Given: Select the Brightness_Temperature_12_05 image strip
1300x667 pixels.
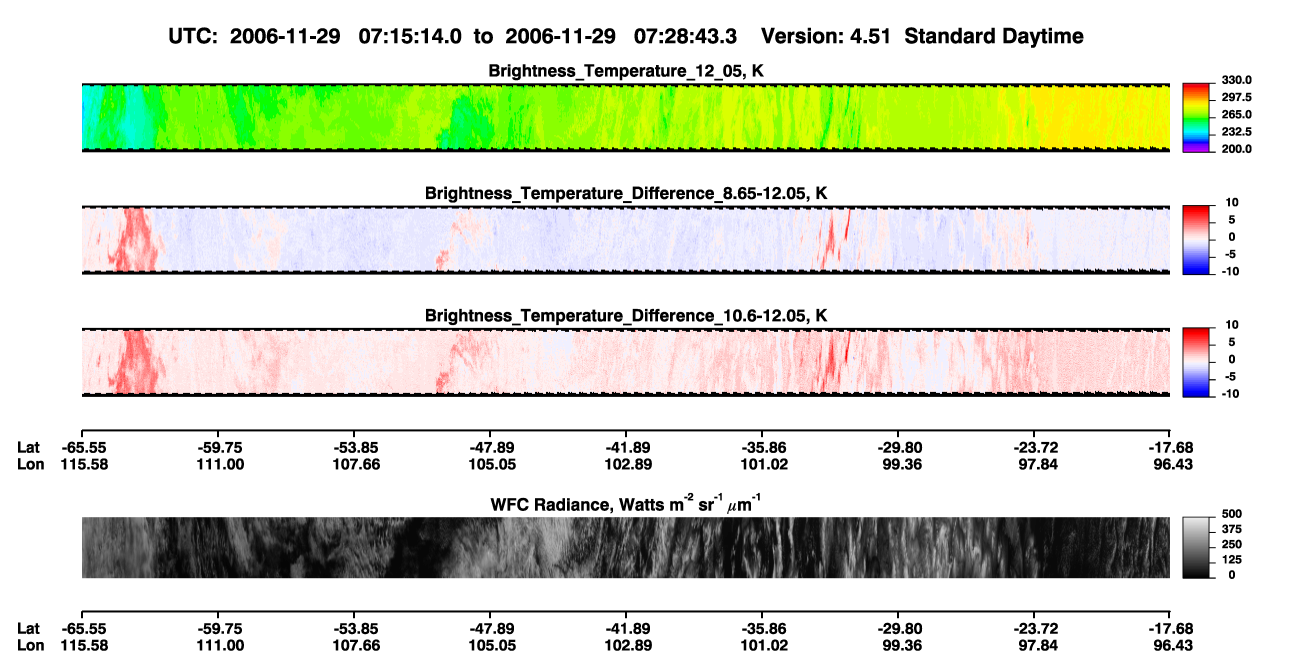Looking at the screenshot, I should pyautogui.click(x=625, y=117).
